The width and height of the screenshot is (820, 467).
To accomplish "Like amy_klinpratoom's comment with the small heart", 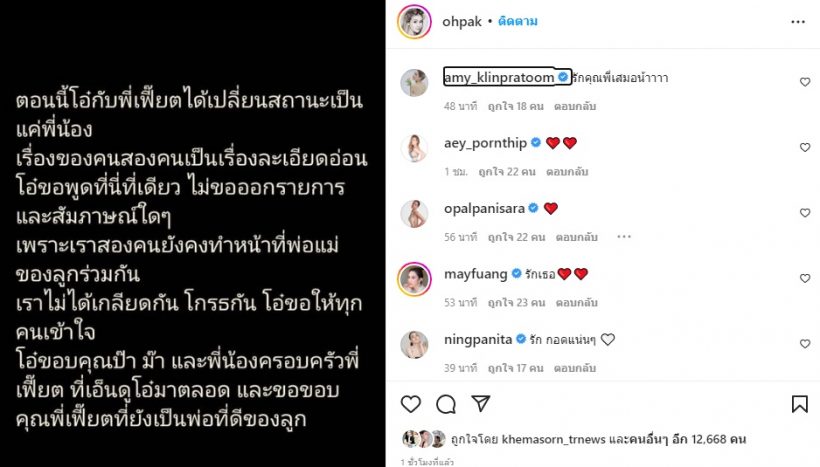I will point(805,82).
